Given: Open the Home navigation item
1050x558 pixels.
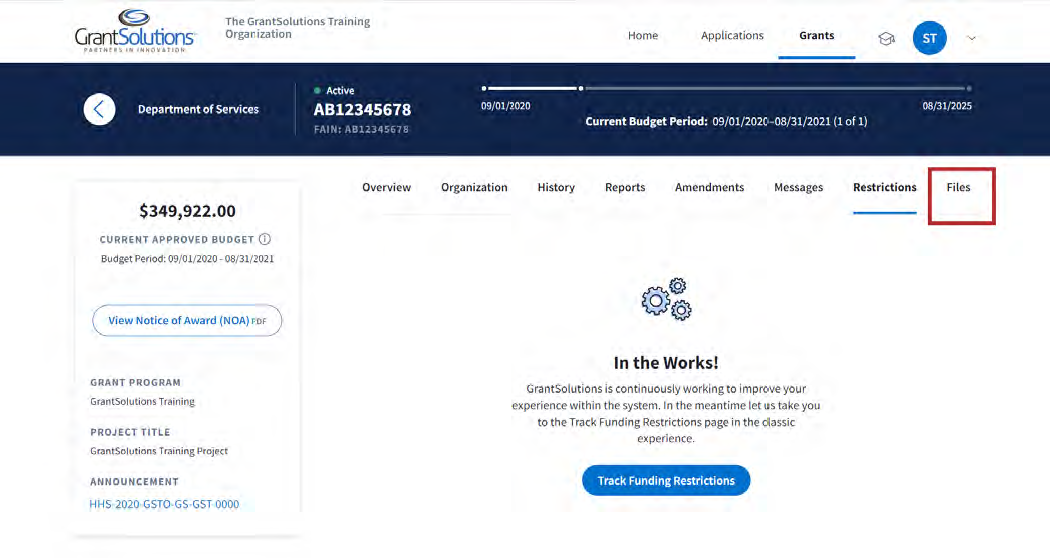Looking at the screenshot, I should [643, 36].
